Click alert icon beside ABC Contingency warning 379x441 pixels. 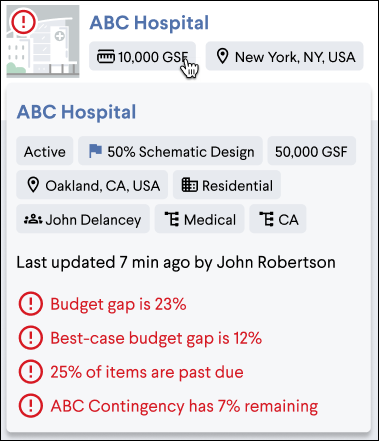click(x=31, y=406)
